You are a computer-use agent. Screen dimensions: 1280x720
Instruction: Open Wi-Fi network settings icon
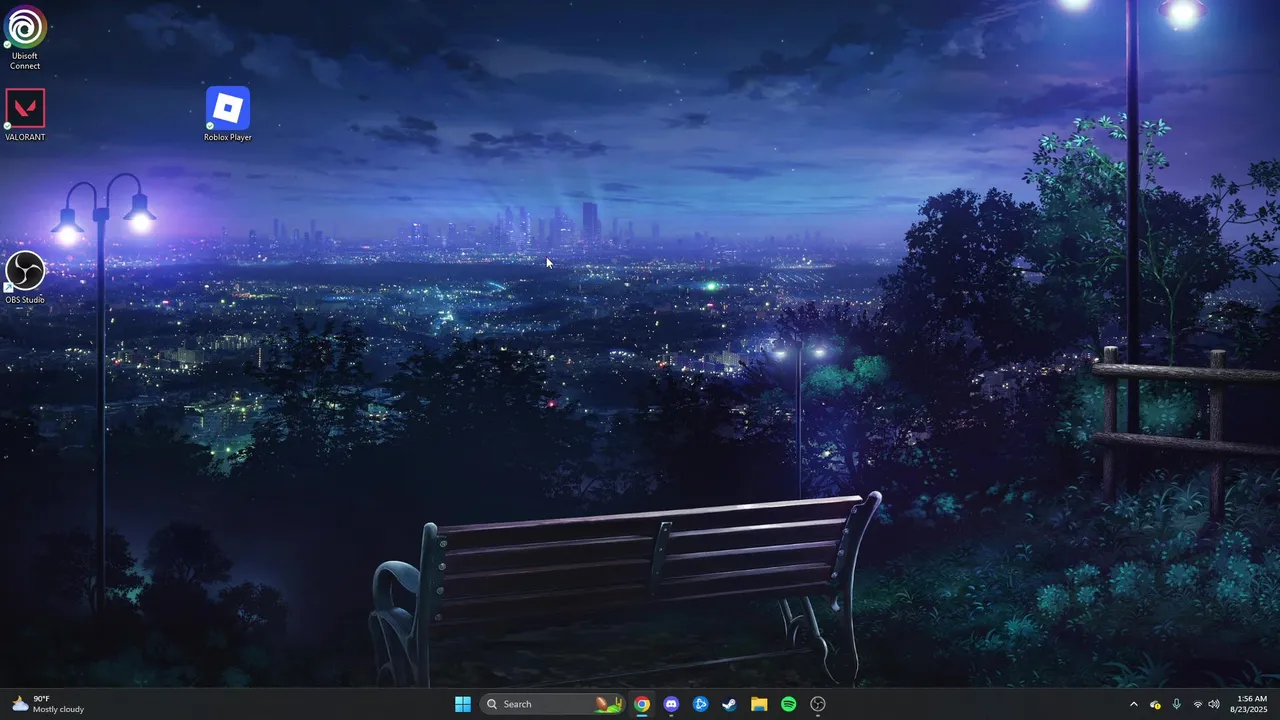[1198, 704]
